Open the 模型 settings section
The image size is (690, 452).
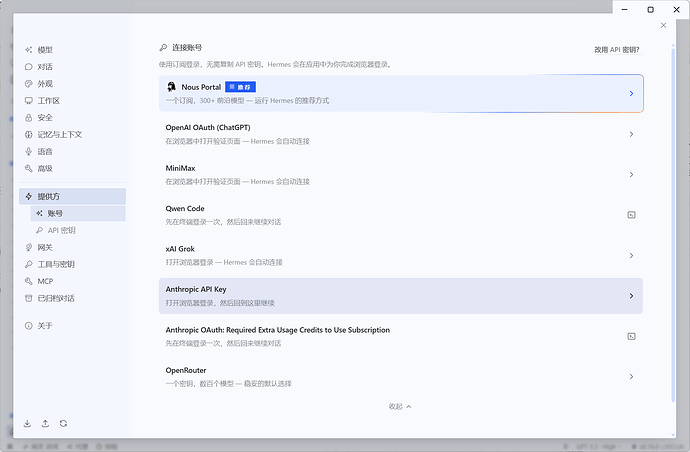pos(73,50)
